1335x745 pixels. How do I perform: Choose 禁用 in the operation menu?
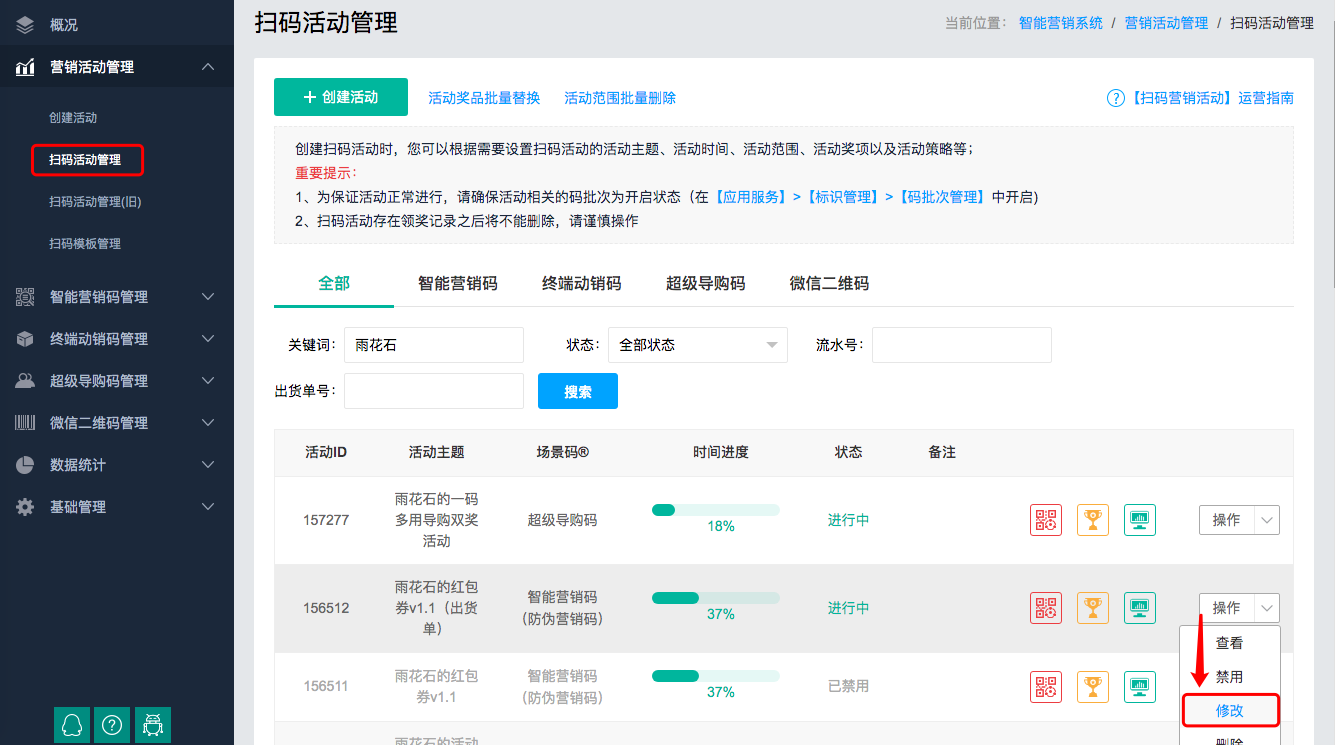click(x=1230, y=677)
